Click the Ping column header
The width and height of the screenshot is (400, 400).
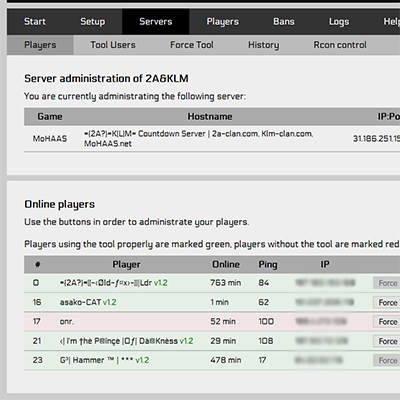(x=268, y=265)
